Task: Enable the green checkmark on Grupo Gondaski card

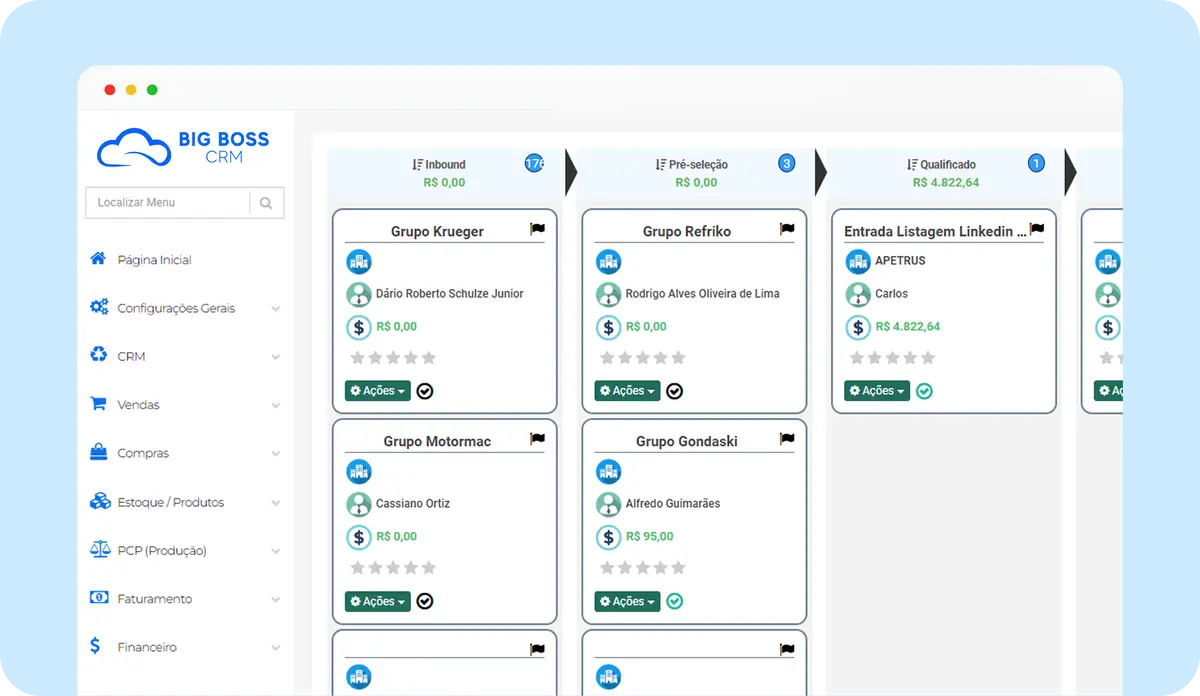Action: [674, 601]
